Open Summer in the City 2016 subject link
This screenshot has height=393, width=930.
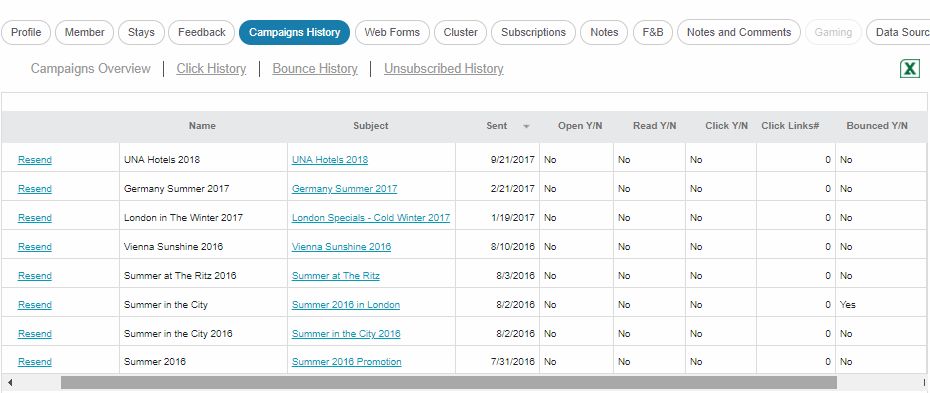pos(346,334)
